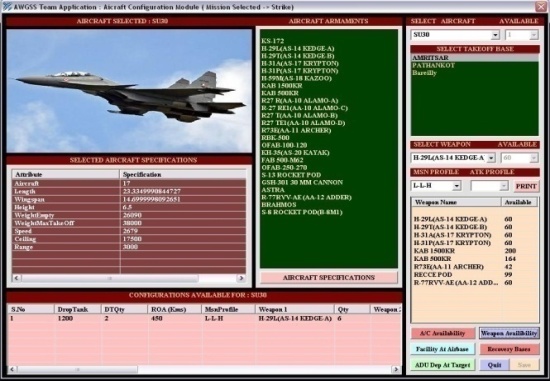Screen dimensions: 550x381
Task: Click the Attribute column header
Action: 66,174
